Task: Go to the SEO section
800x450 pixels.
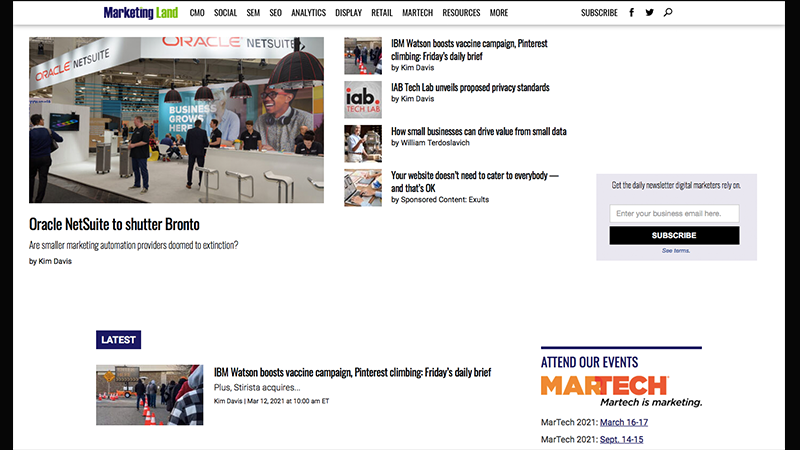Action: click(x=276, y=13)
